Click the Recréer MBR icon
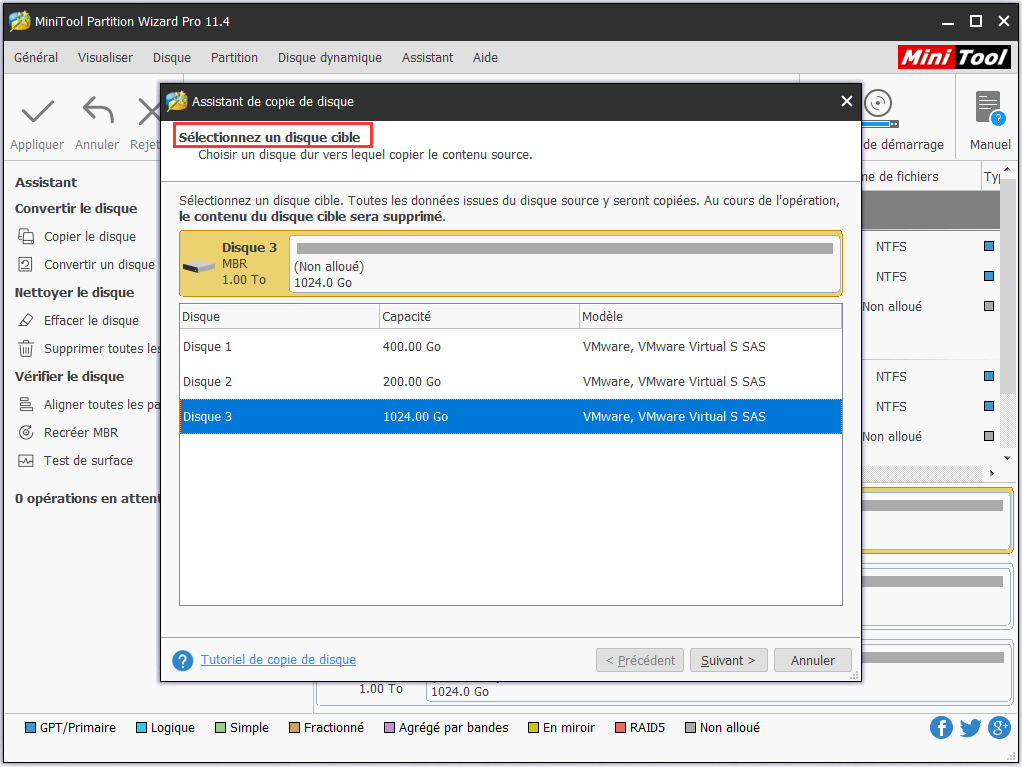1022x767 pixels. (26, 433)
